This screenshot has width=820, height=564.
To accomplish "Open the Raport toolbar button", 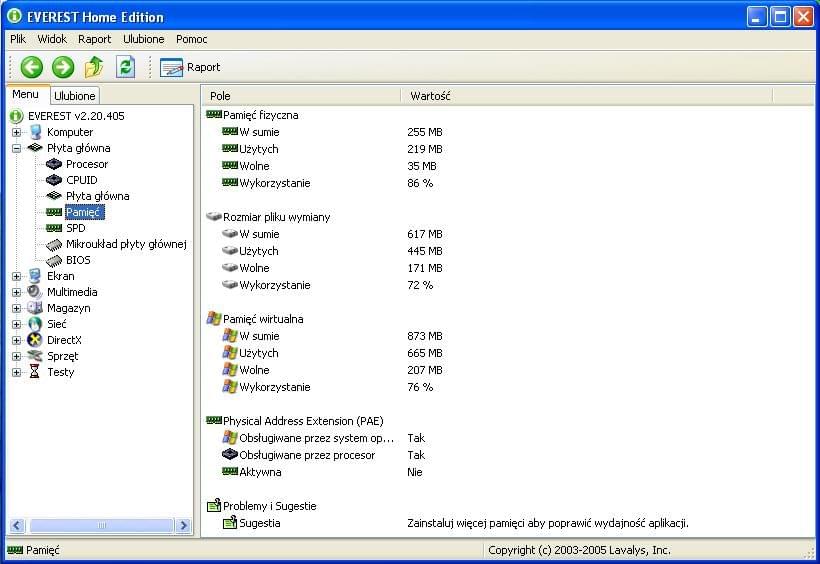I will (191, 67).
